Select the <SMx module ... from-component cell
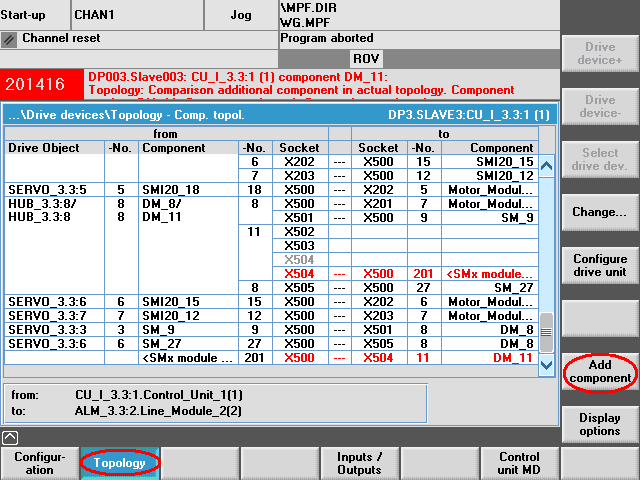Viewport: 640px width, 480px height. 188,358
